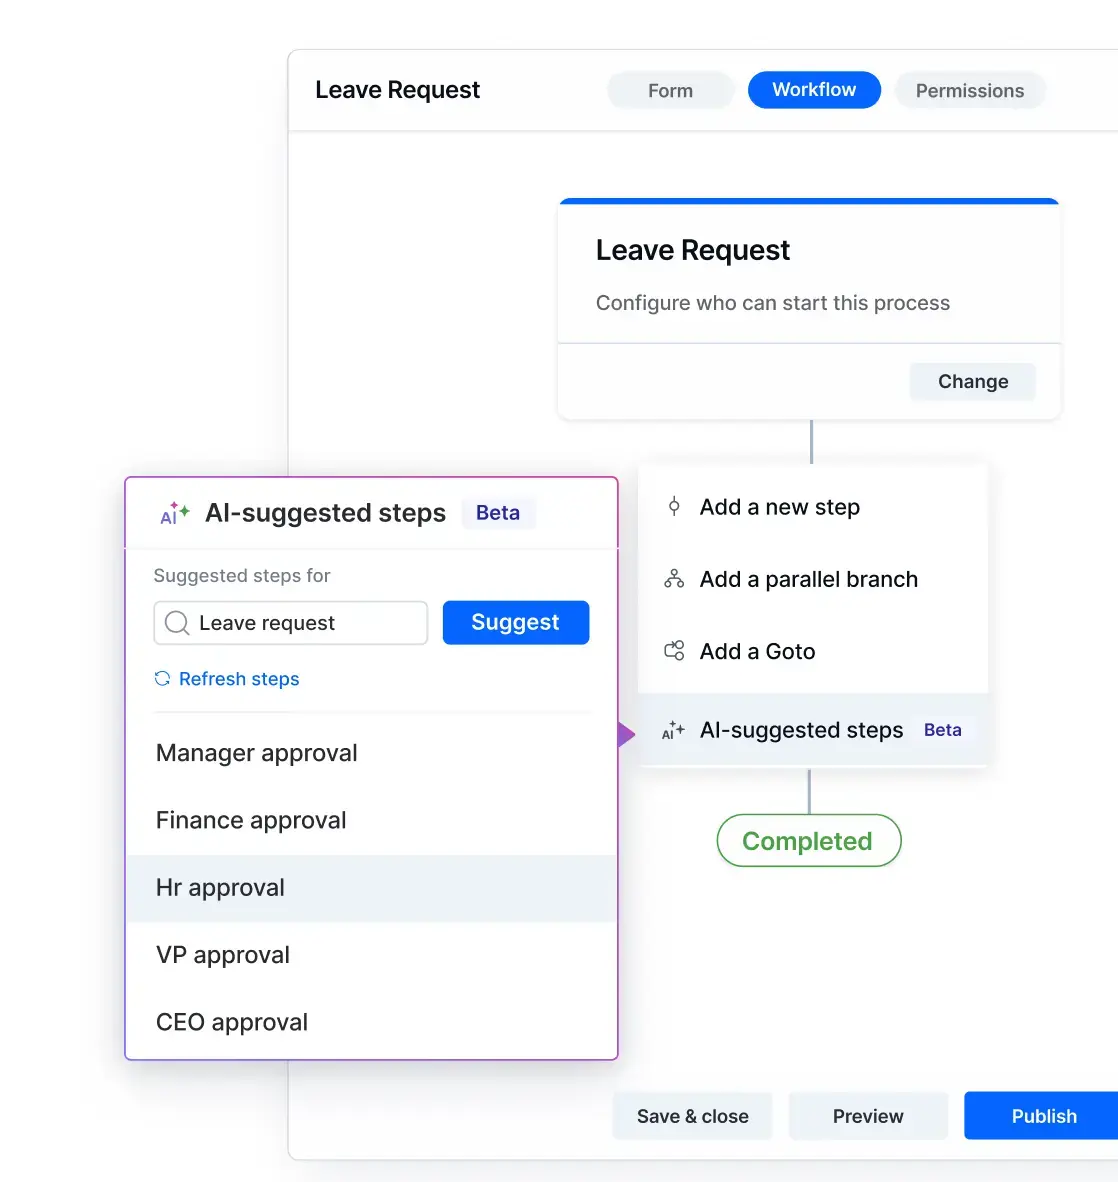The image size is (1118, 1182).
Task: Switch to the Form tab
Action: pyautogui.click(x=669, y=90)
